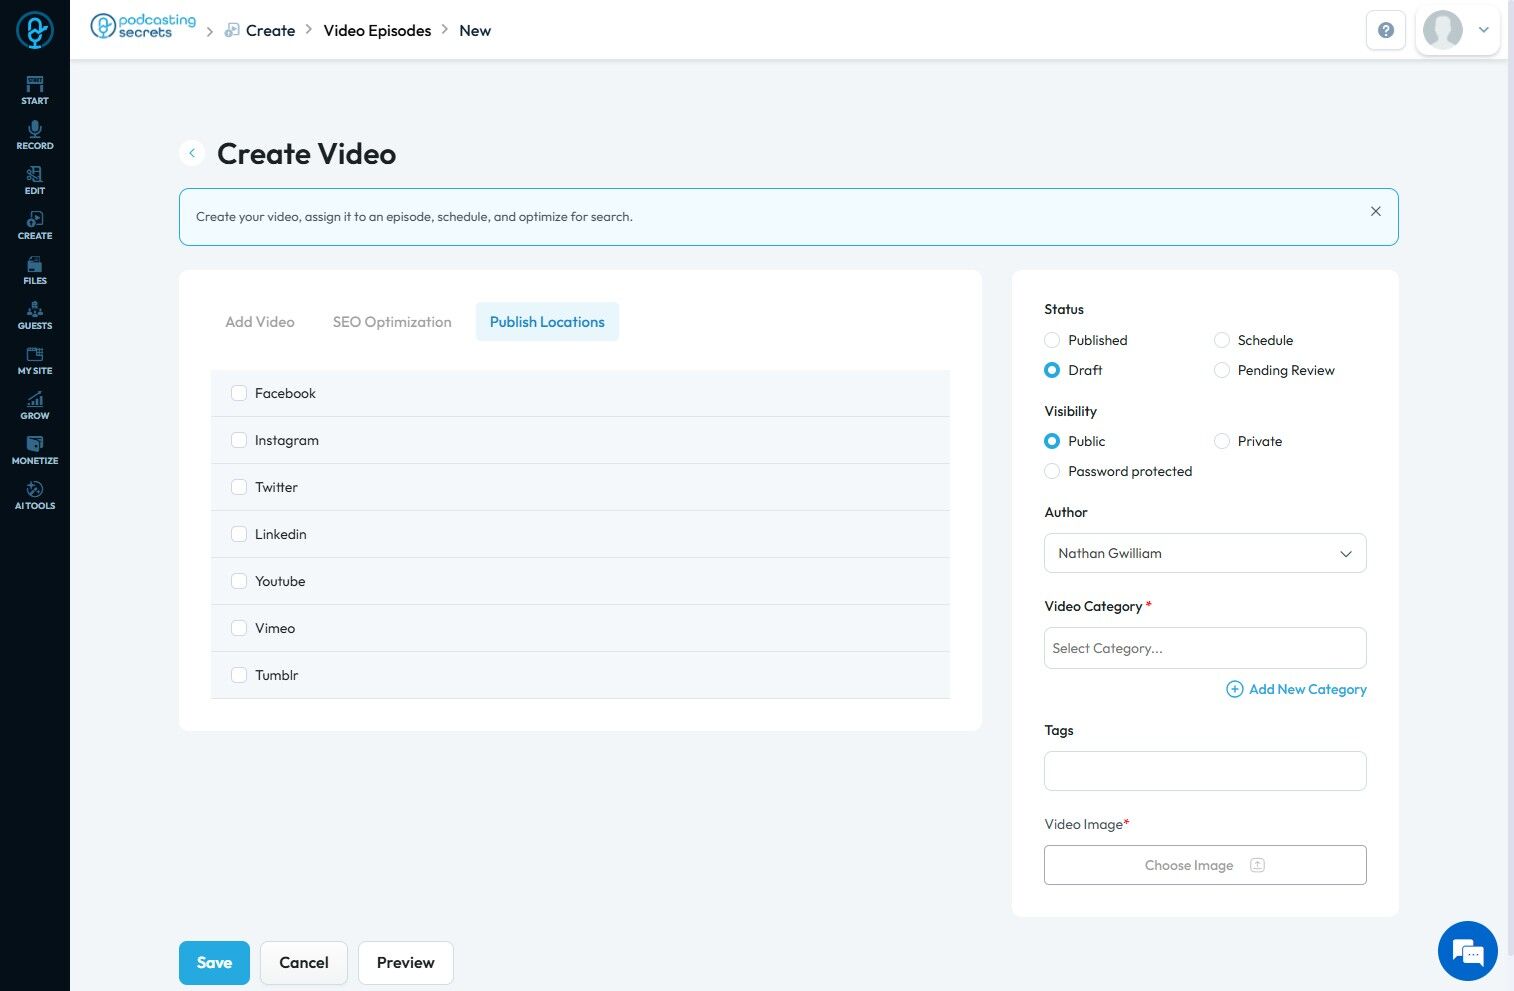The width and height of the screenshot is (1514, 991).
Task: Navigate to My Site
Action: pyautogui.click(x=35, y=360)
